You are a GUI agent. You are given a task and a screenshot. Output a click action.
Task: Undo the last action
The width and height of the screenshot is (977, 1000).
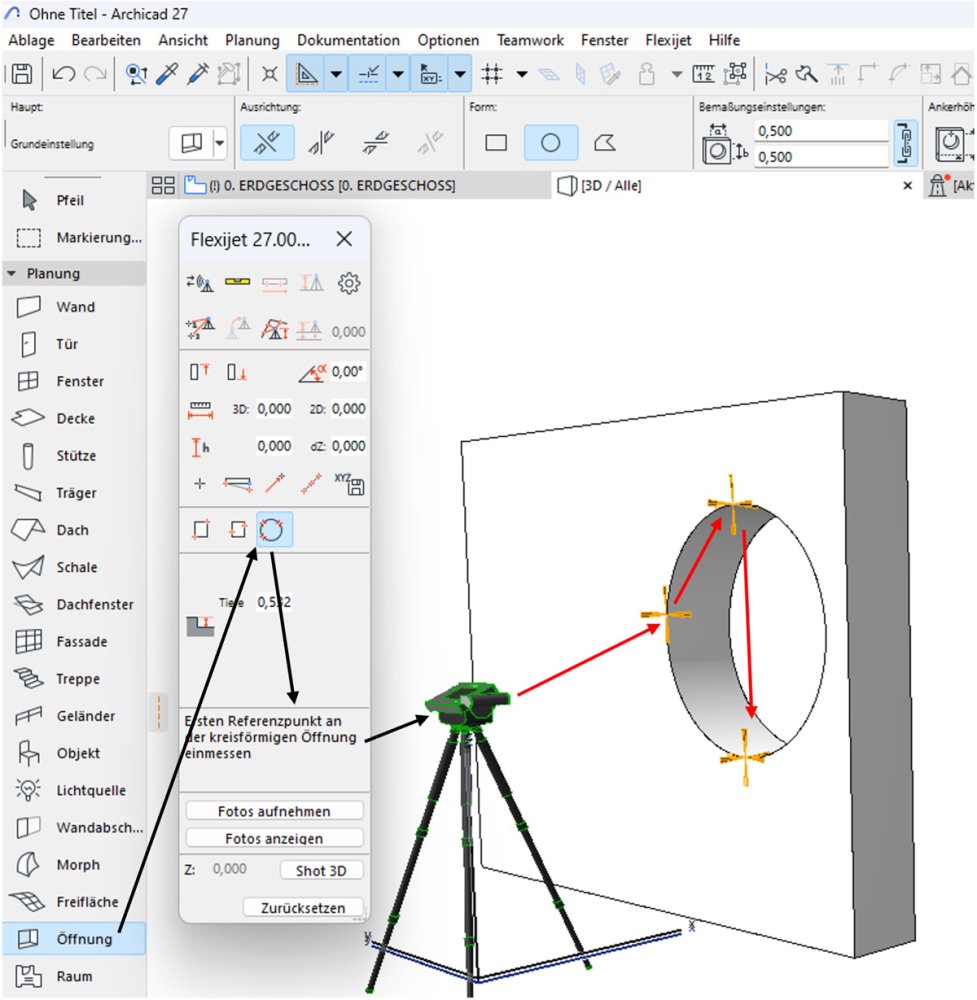click(63, 74)
